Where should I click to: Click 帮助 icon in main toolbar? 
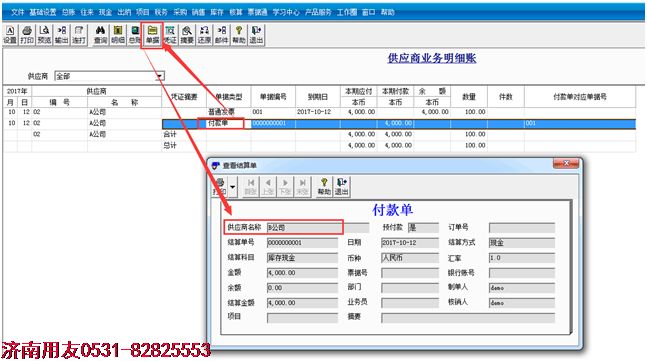tap(239, 35)
